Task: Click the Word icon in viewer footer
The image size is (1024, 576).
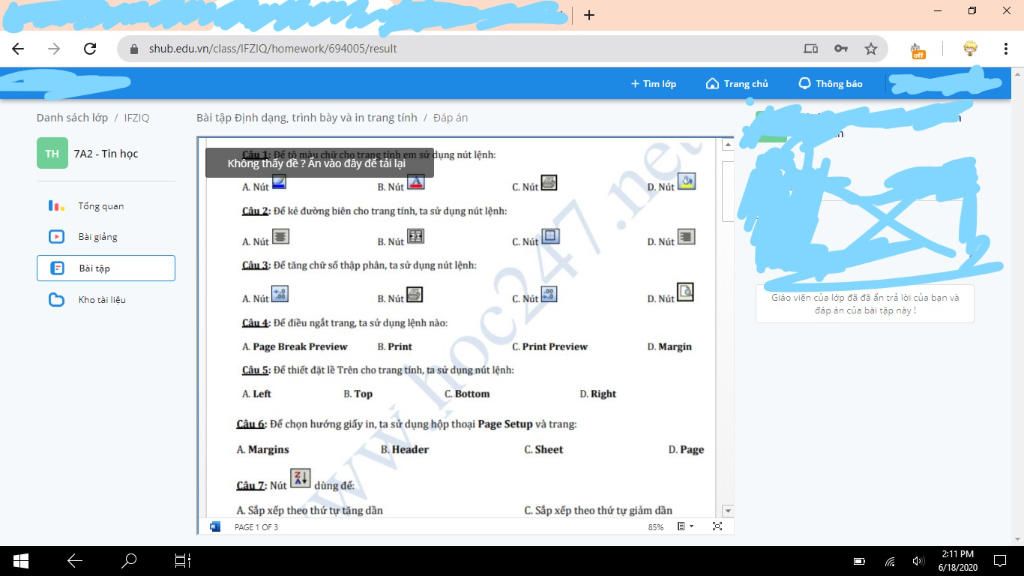Action: click(x=215, y=526)
